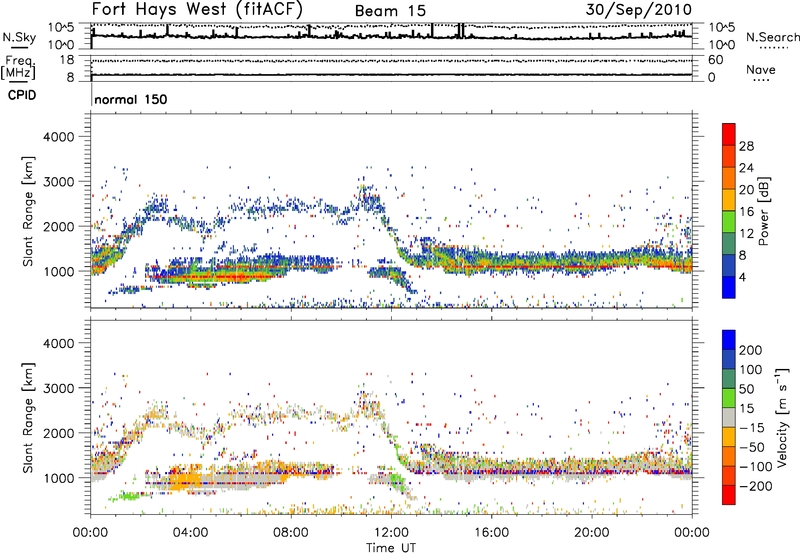Image resolution: width=800 pixels, height=554 pixels.
Task: Click the '4000' tick of the power panel
Action: click(58, 137)
